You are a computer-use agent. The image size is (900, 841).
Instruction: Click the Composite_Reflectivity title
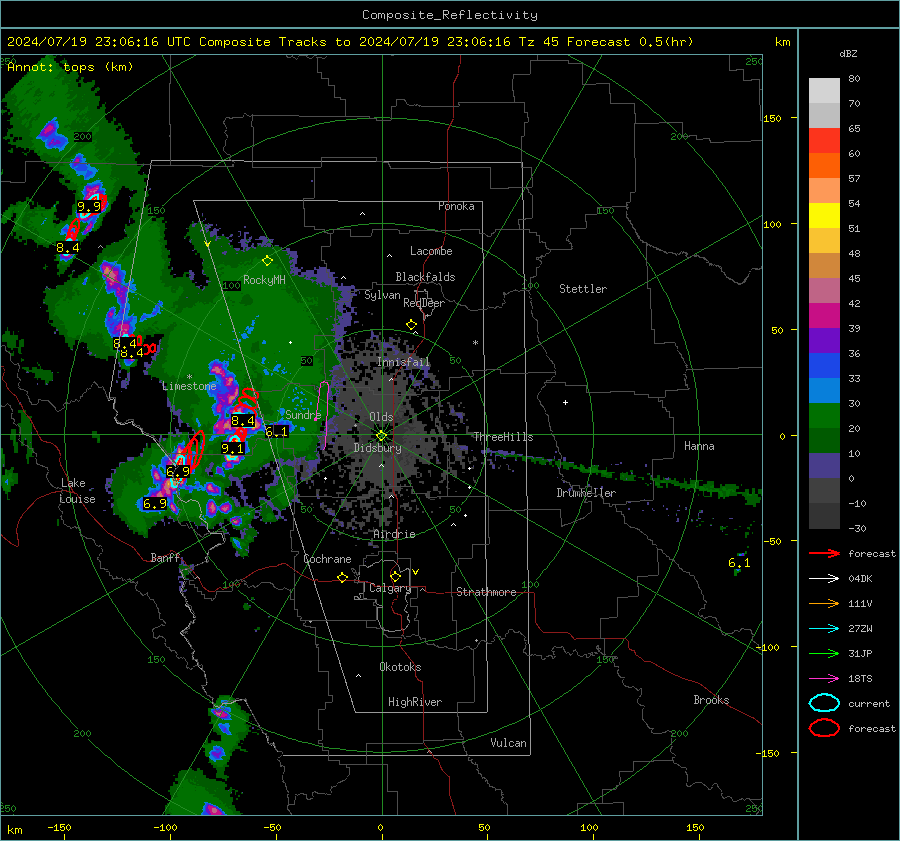point(449,15)
